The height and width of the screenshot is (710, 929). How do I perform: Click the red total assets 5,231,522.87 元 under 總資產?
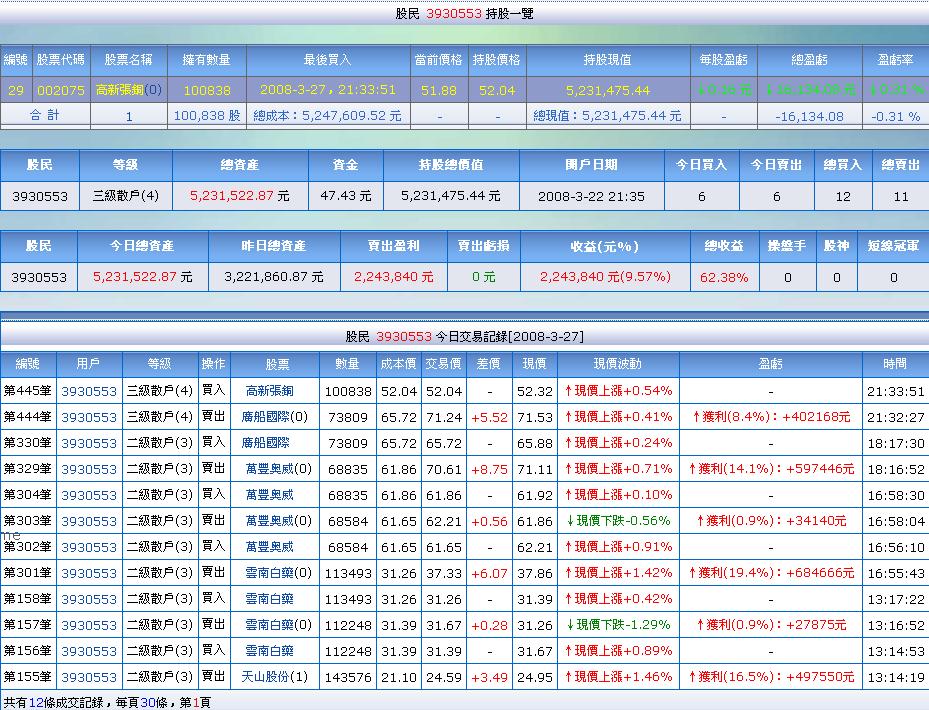click(240, 196)
